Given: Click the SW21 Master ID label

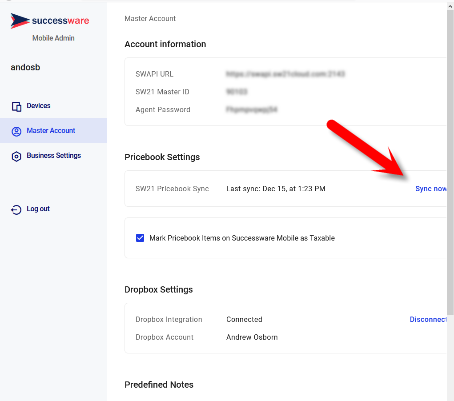Looking at the screenshot, I should pyautogui.click(x=162, y=92).
